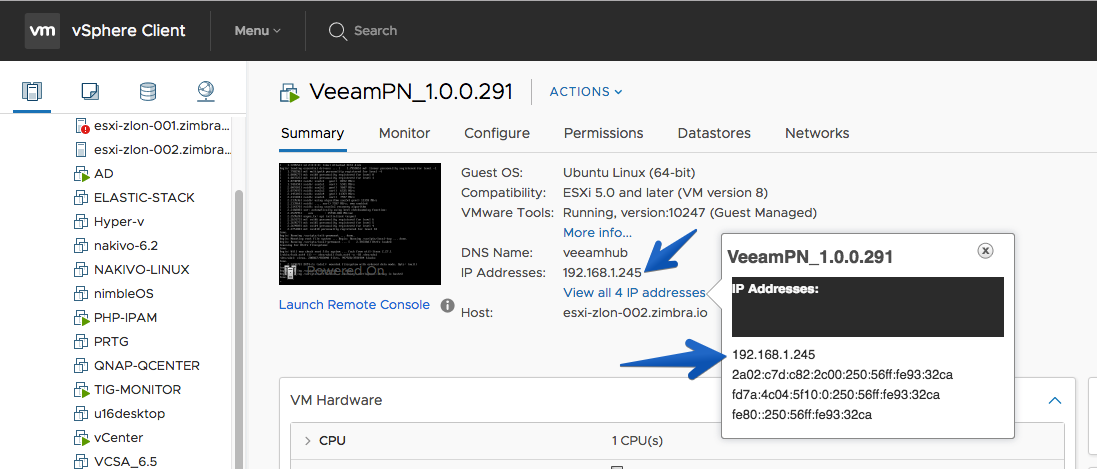Click the vm logo in header
The width and height of the screenshot is (1097, 469).
click(42, 31)
